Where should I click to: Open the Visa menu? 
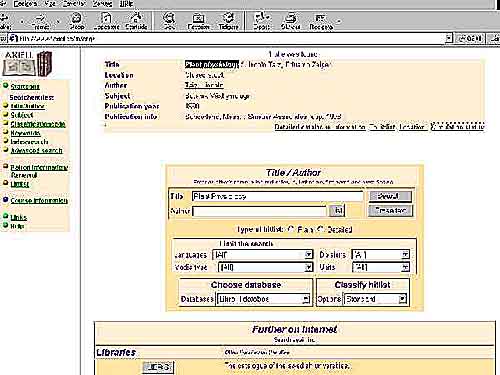pyautogui.click(x=50, y=4)
